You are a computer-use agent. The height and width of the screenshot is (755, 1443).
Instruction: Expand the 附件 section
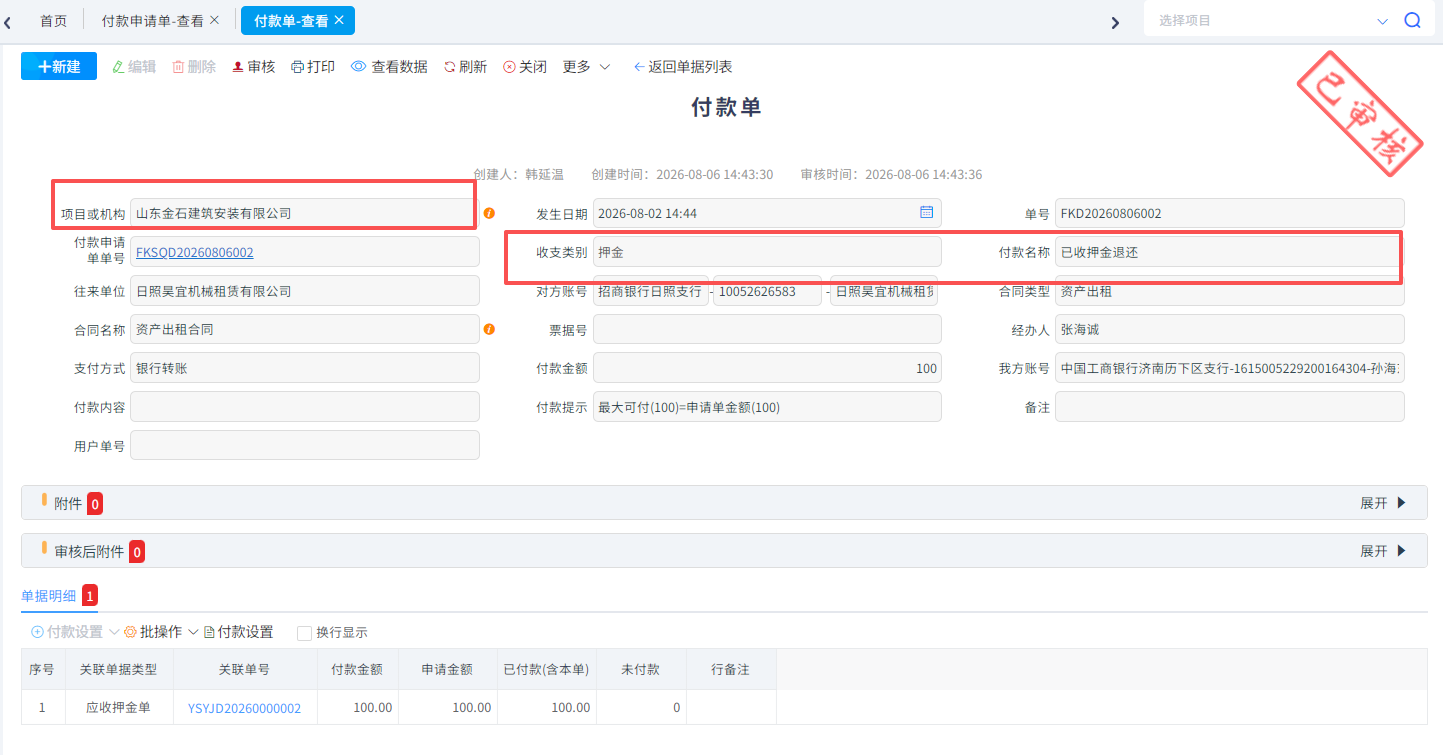point(1383,503)
